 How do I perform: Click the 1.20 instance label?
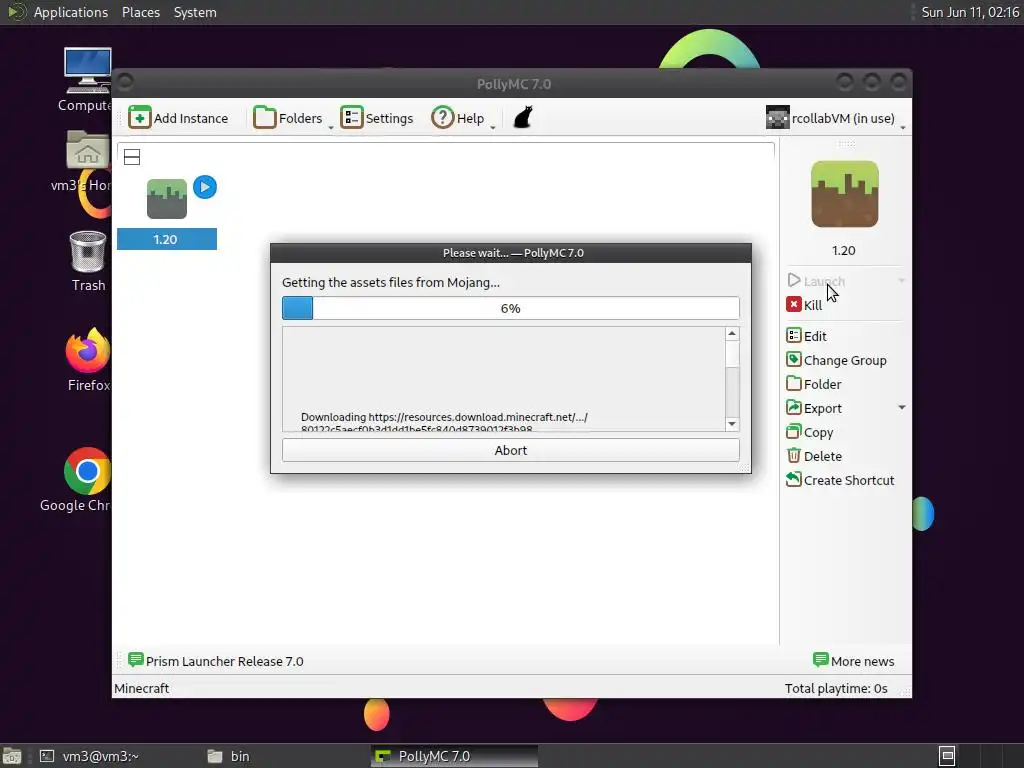tap(167, 239)
